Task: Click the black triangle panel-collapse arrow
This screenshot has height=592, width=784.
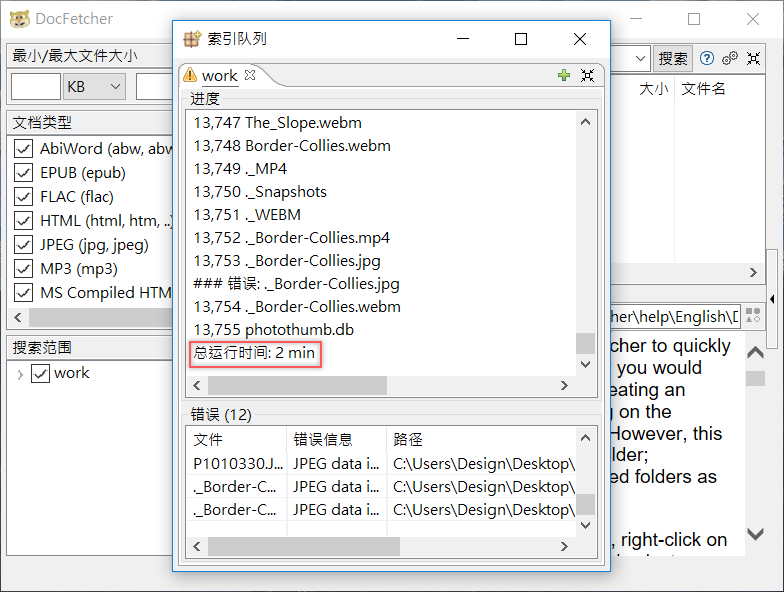Action: pos(772,299)
